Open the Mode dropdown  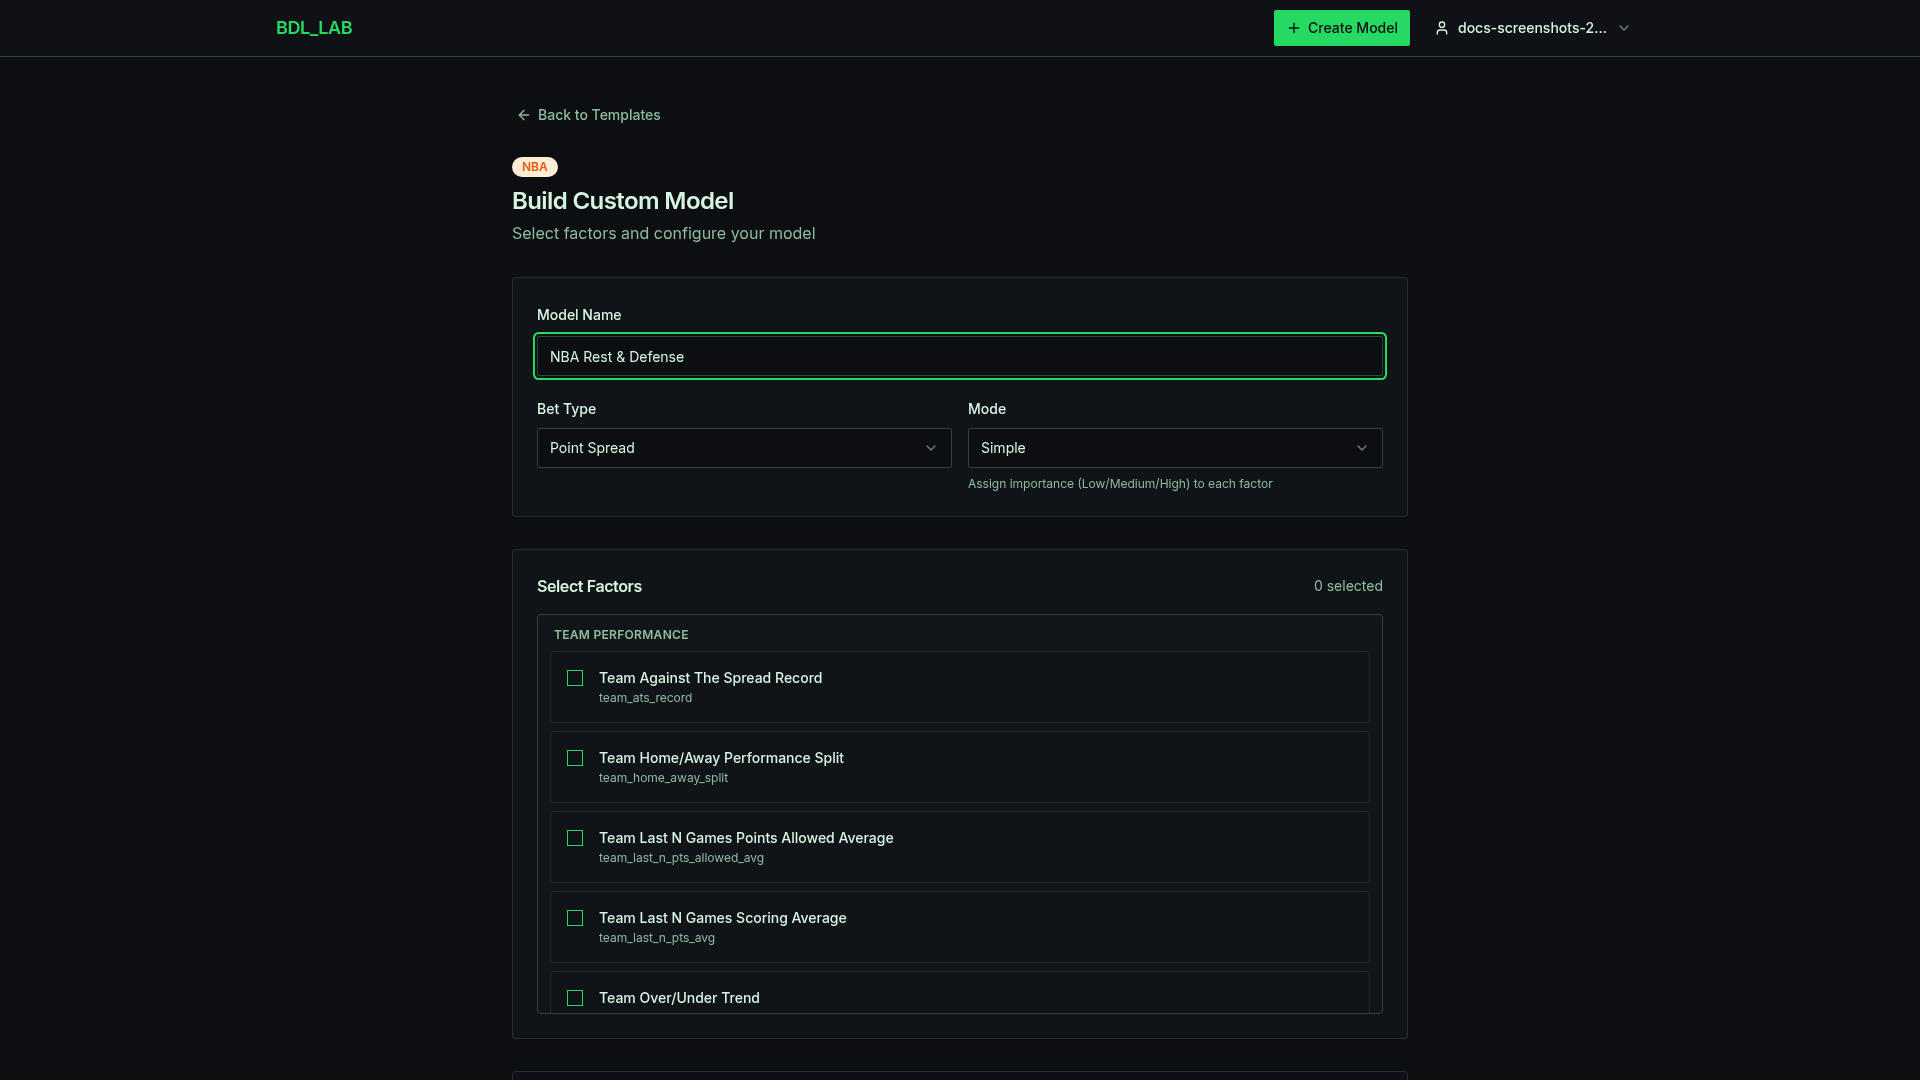pos(1174,448)
